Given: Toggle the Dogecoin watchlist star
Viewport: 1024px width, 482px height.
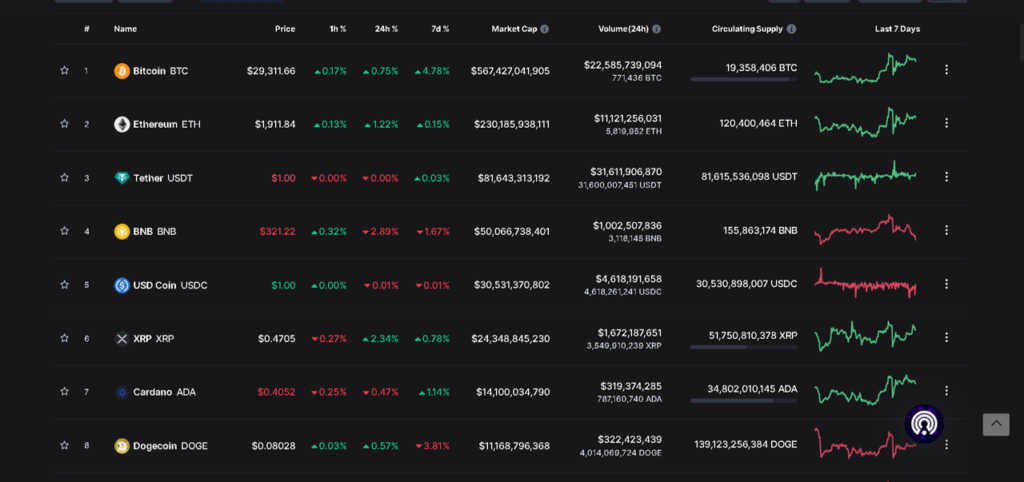Looking at the screenshot, I should coord(64,445).
